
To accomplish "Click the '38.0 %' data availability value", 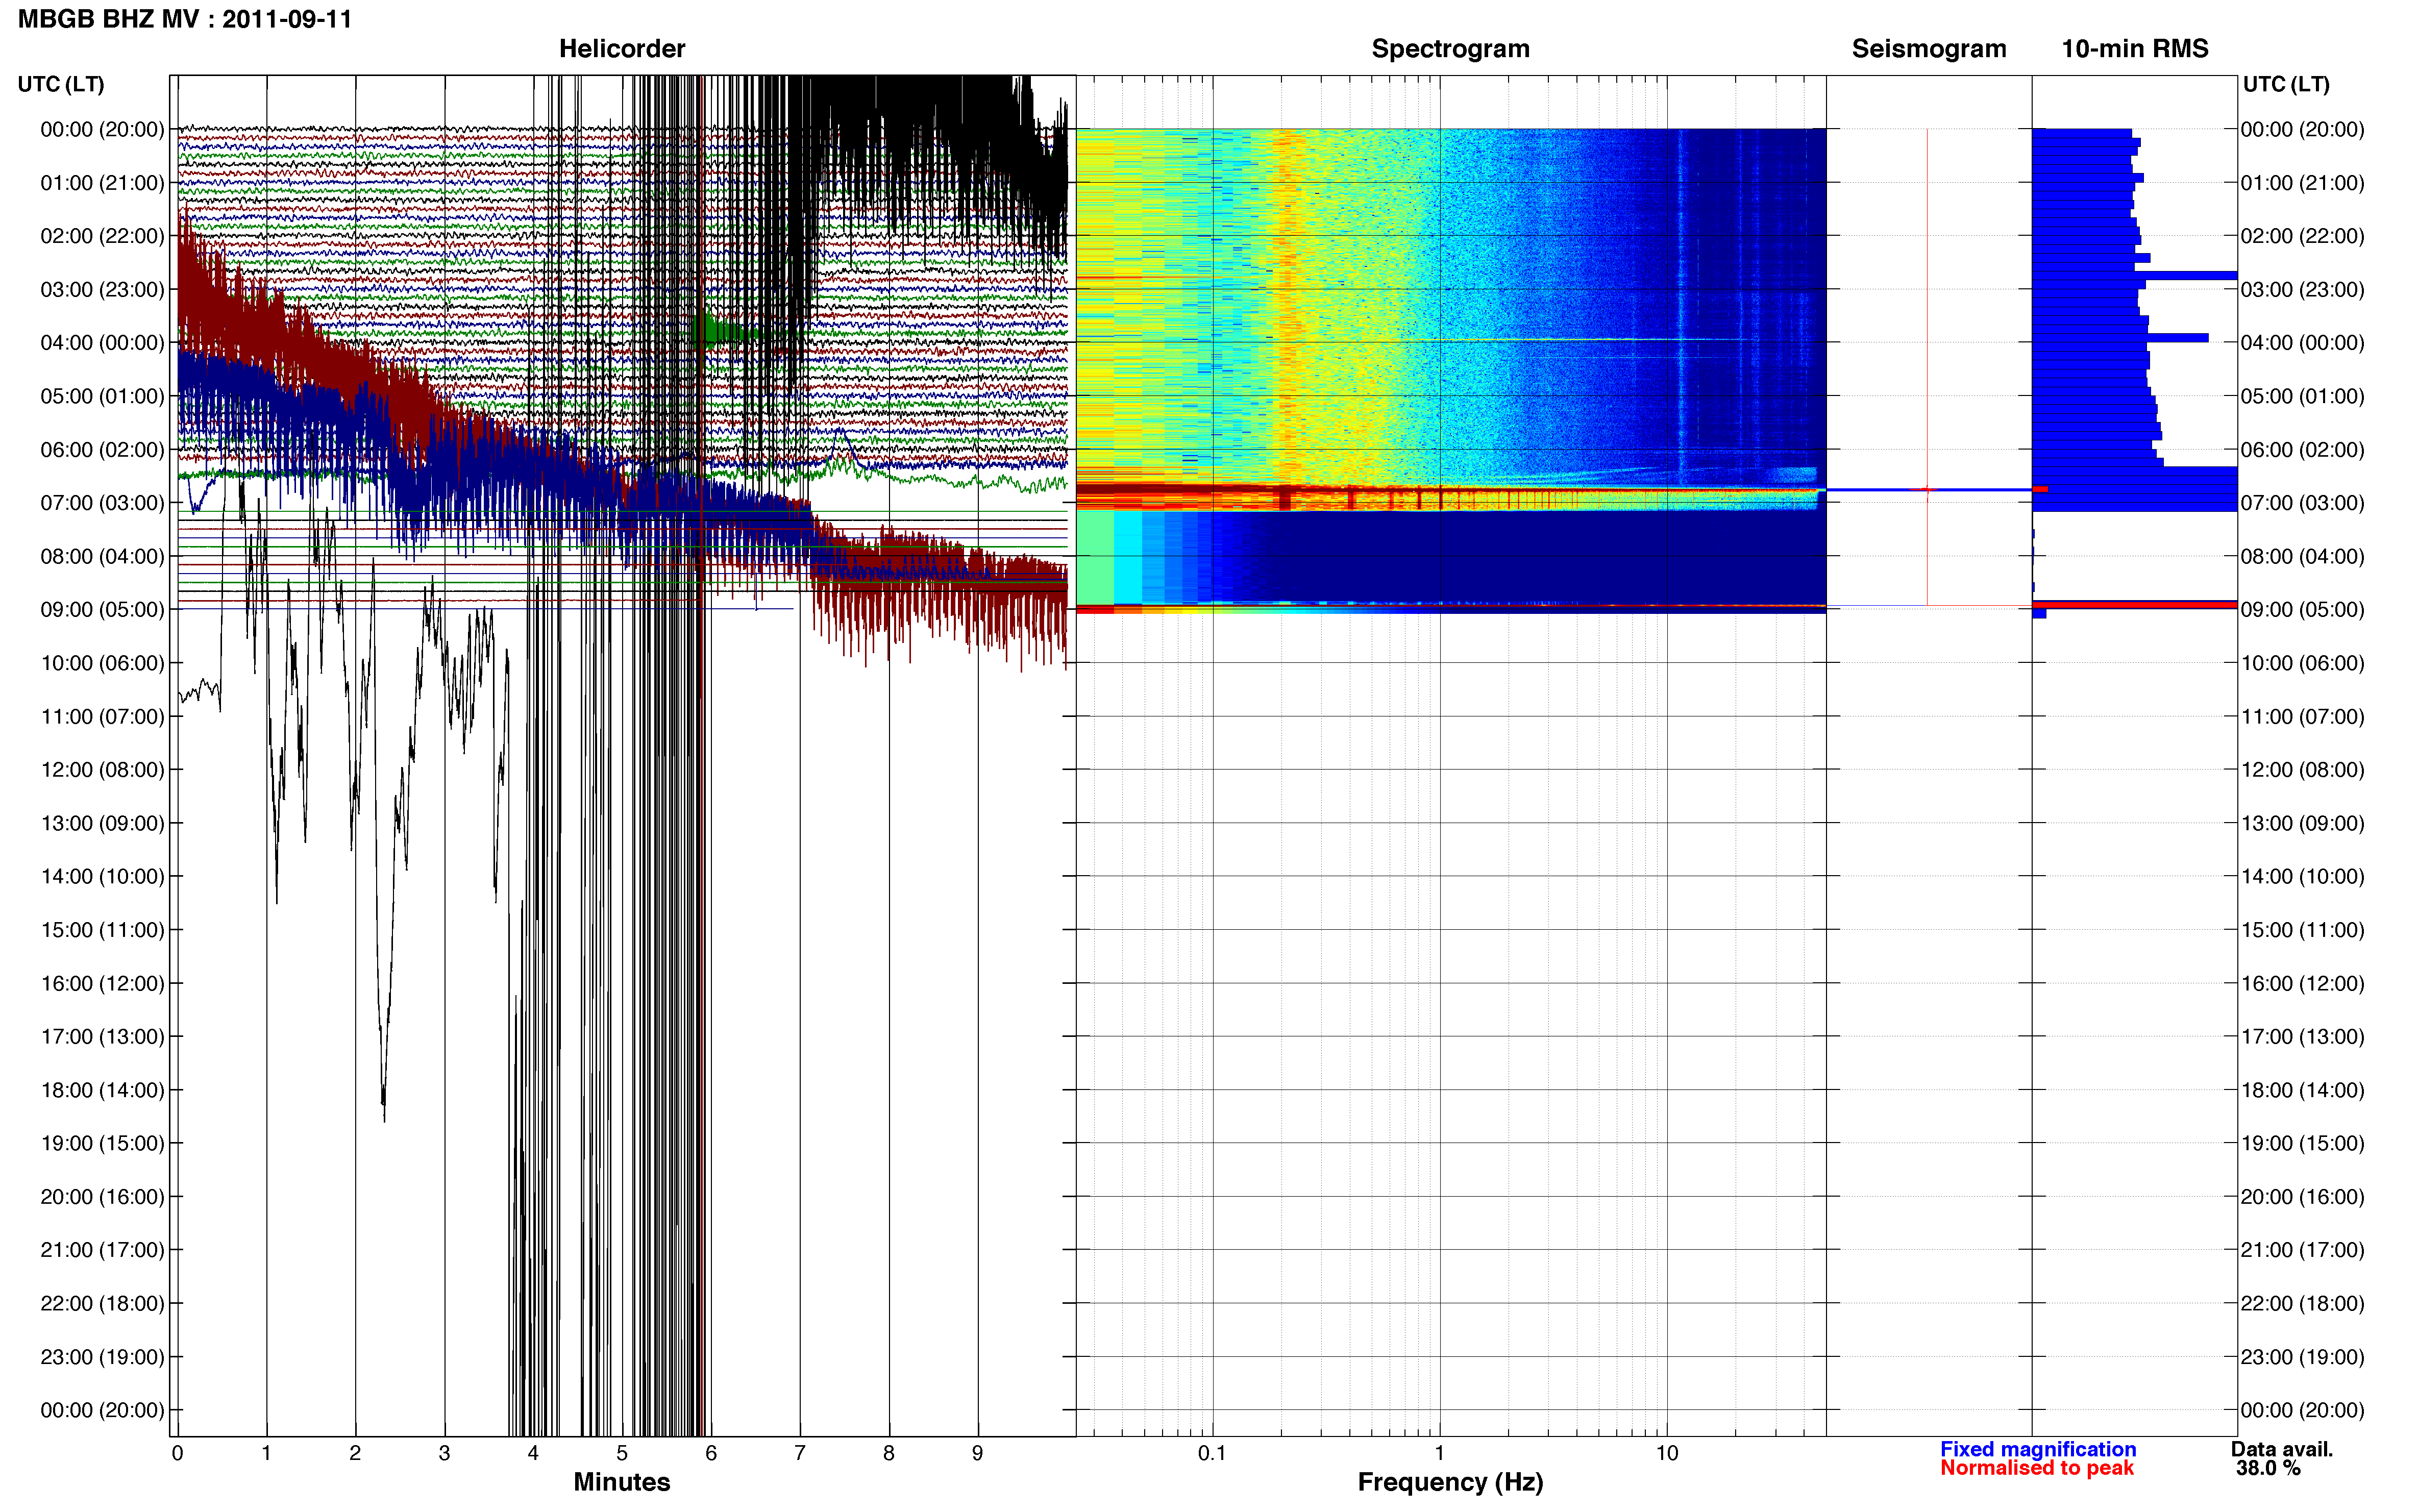I will coord(2269,1468).
